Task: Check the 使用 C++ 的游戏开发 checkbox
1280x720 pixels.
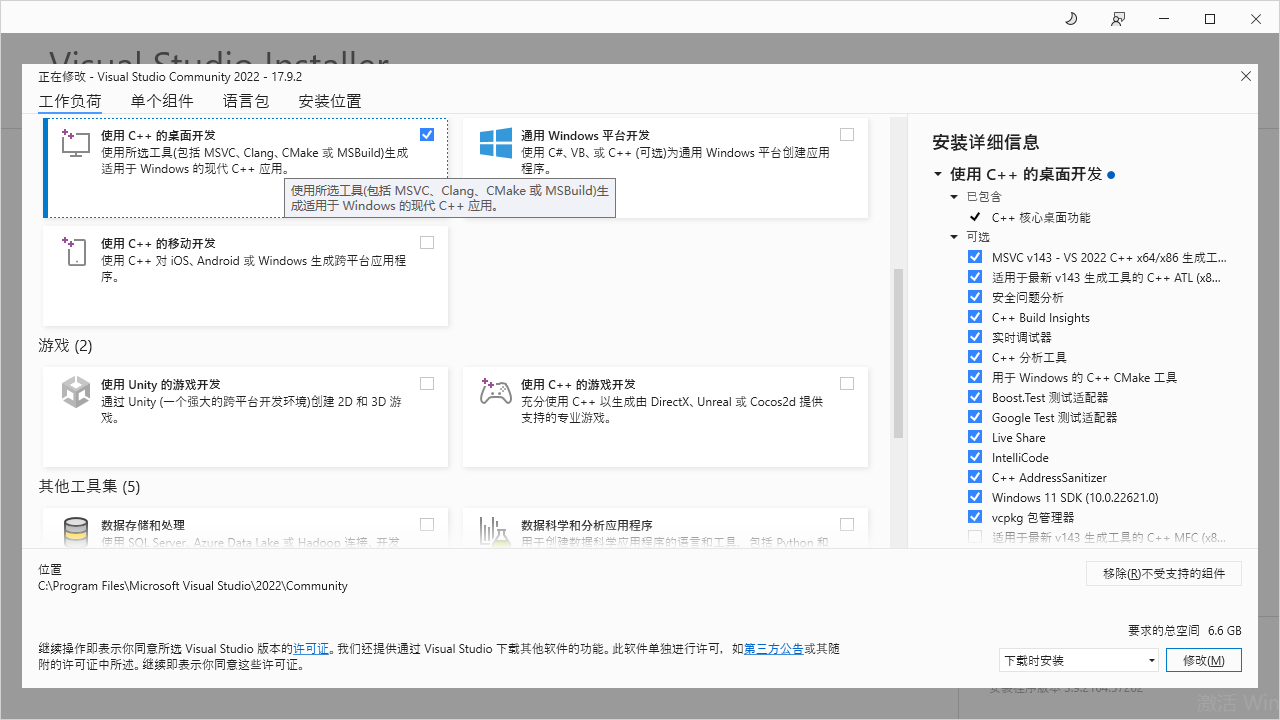Action: pos(847,383)
